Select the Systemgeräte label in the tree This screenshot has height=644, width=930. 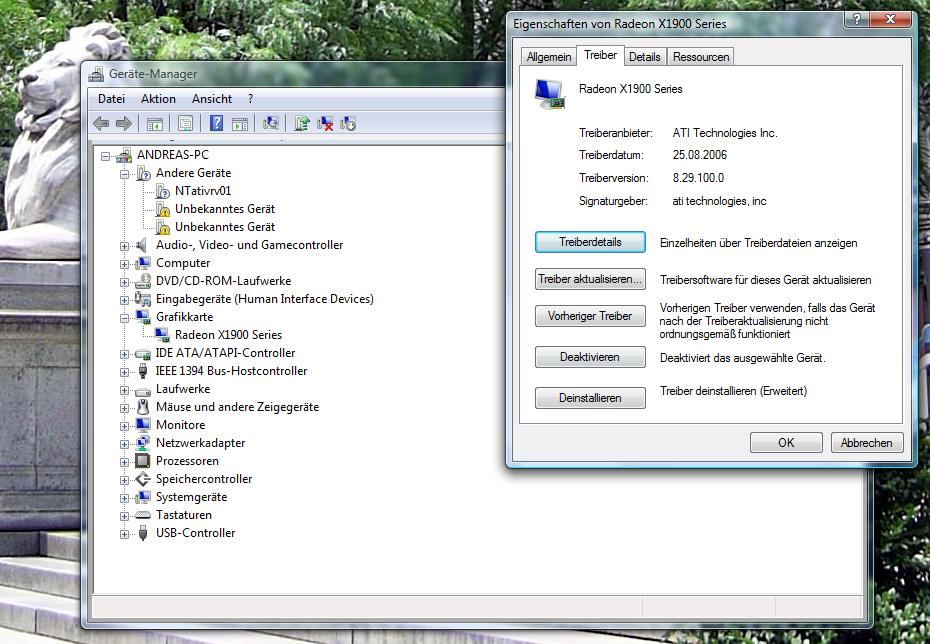pos(191,497)
